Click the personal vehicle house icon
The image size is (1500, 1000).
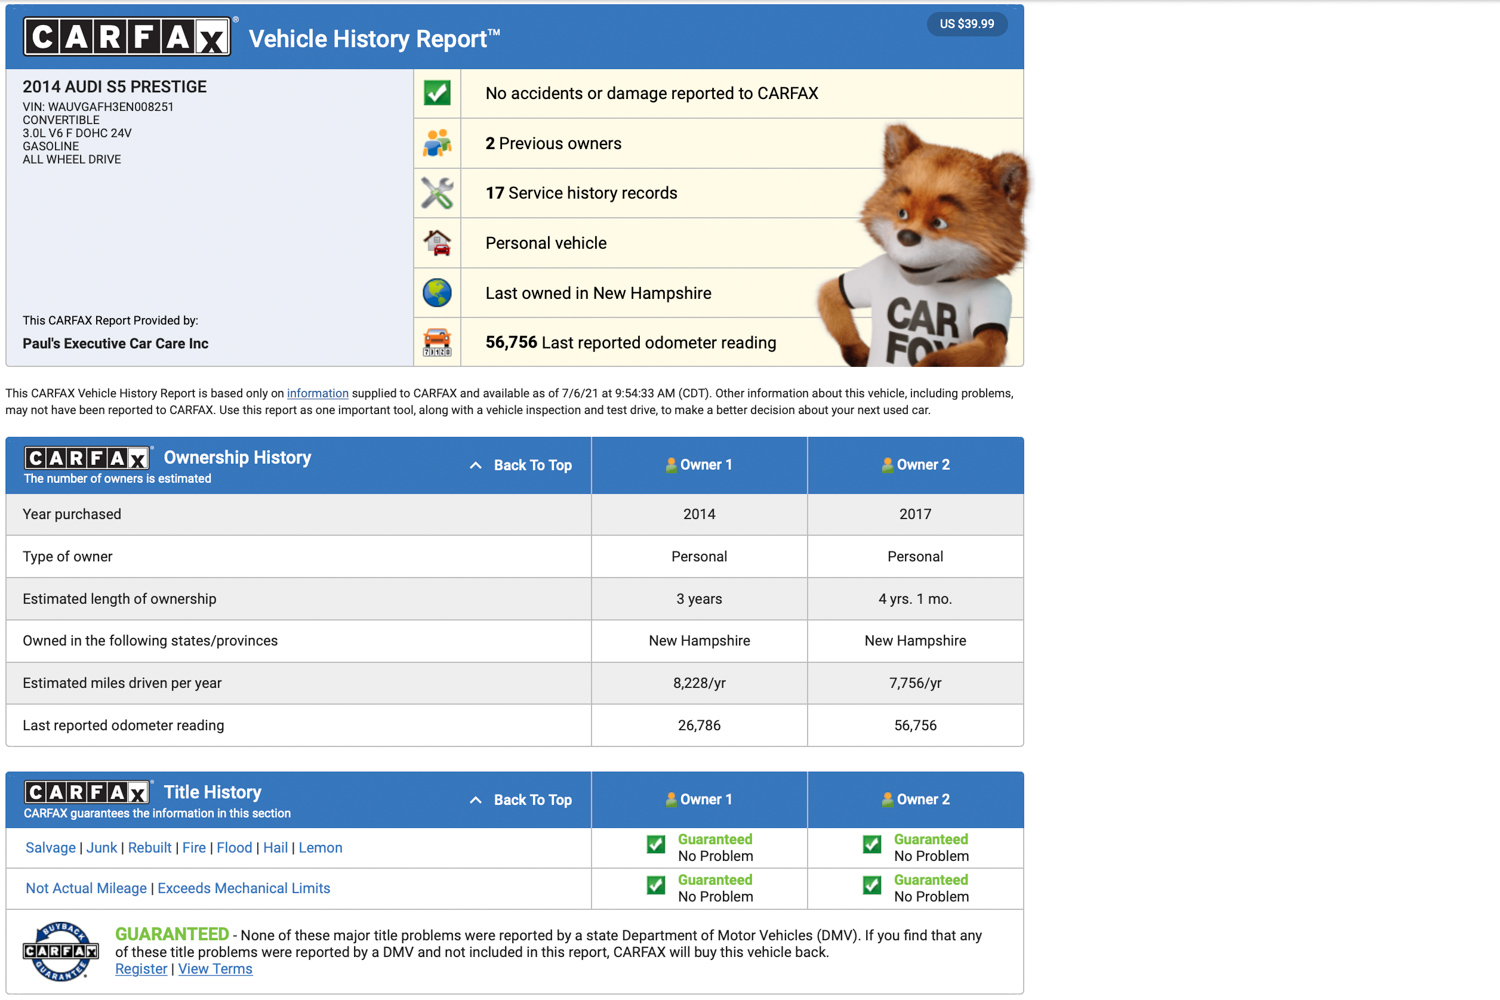[x=437, y=243]
